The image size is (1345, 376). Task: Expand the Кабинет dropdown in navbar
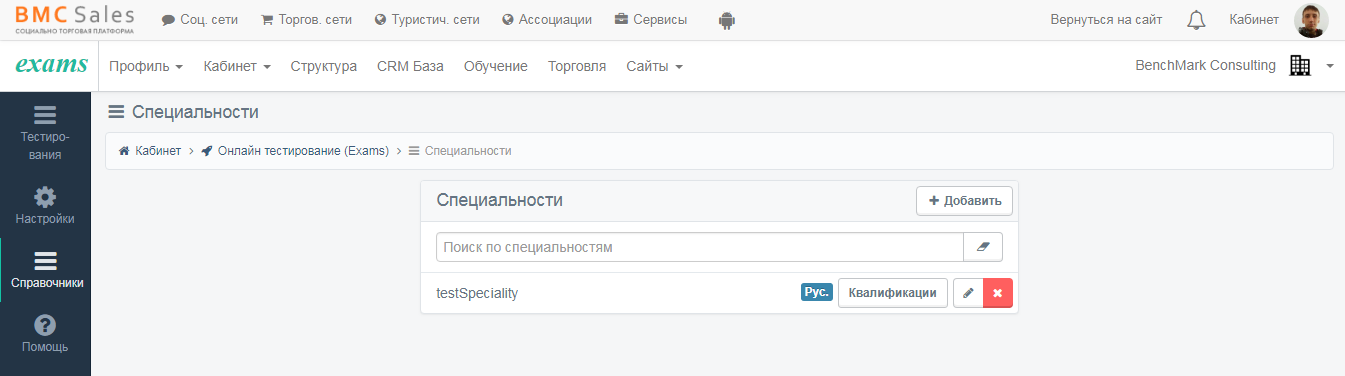click(x=237, y=66)
